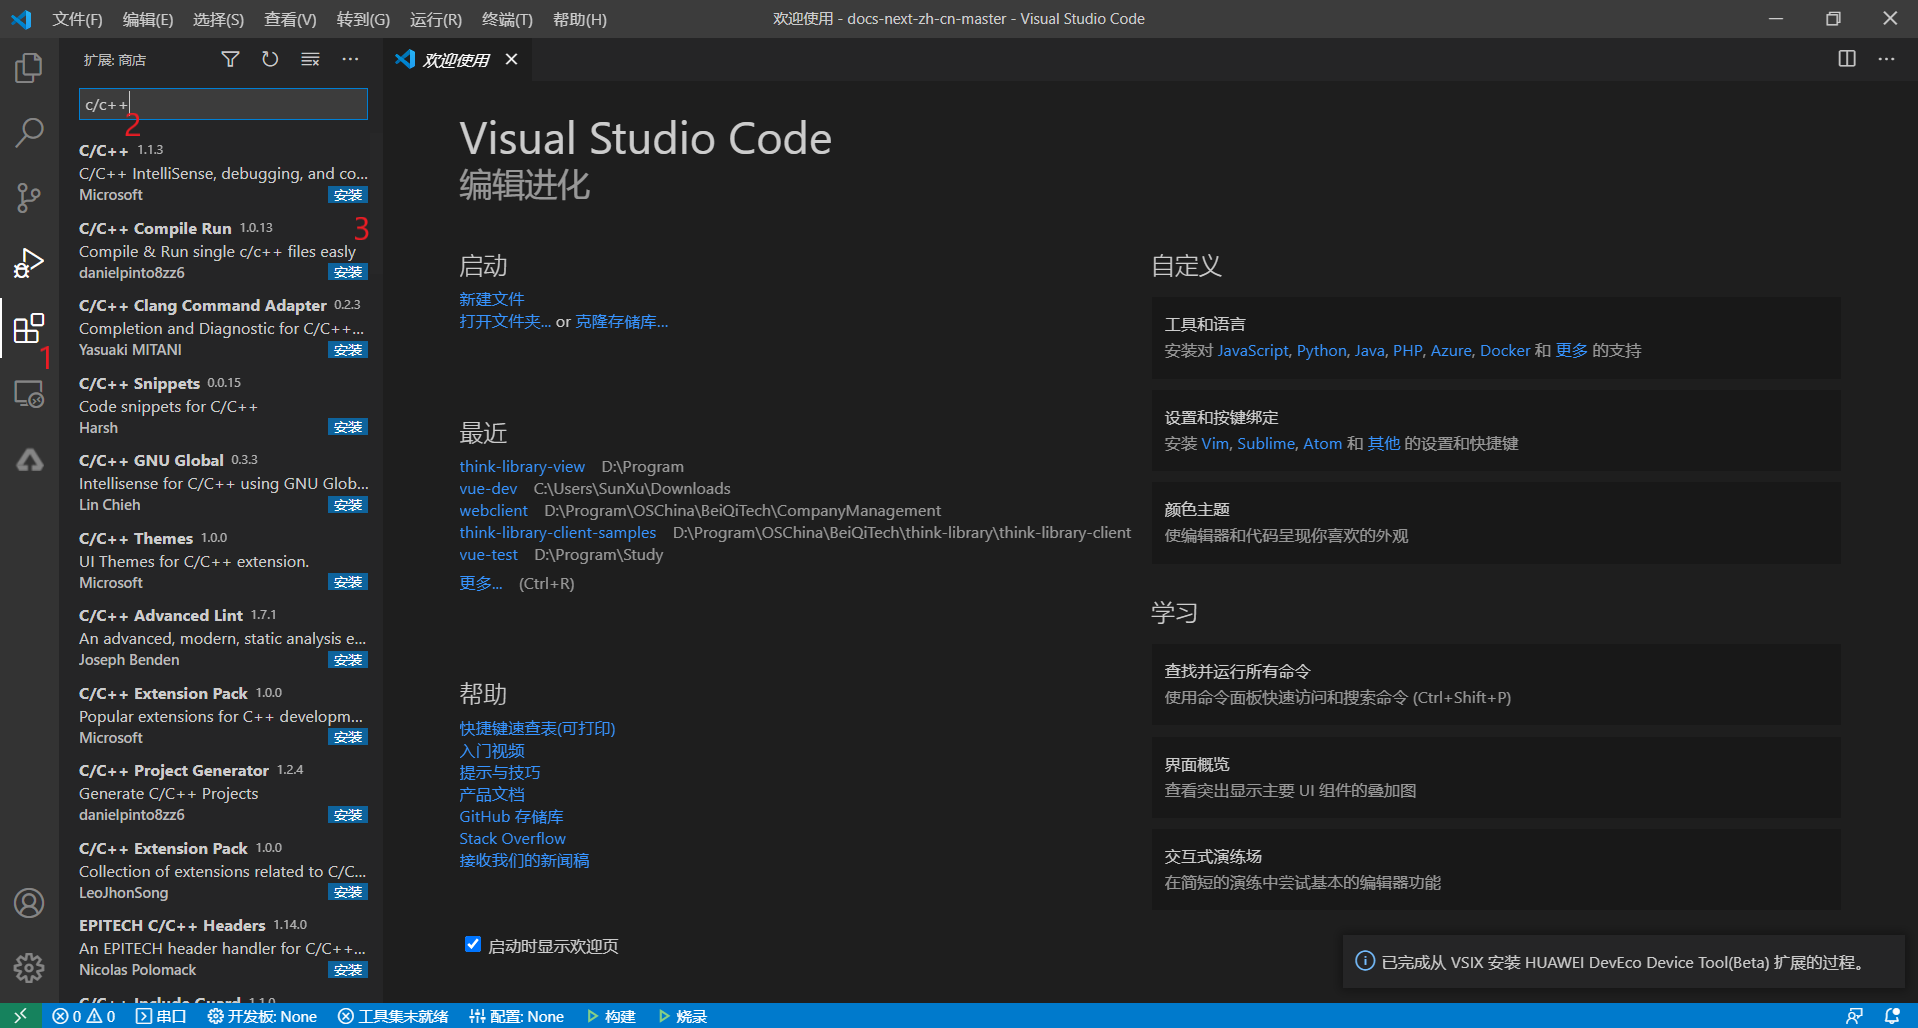Click 烧录 burn button in status bar

(682, 1016)
